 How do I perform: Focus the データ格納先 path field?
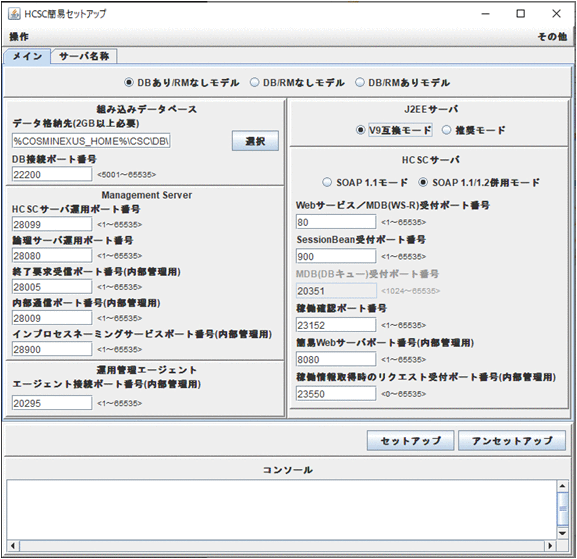tap(91, 141)
